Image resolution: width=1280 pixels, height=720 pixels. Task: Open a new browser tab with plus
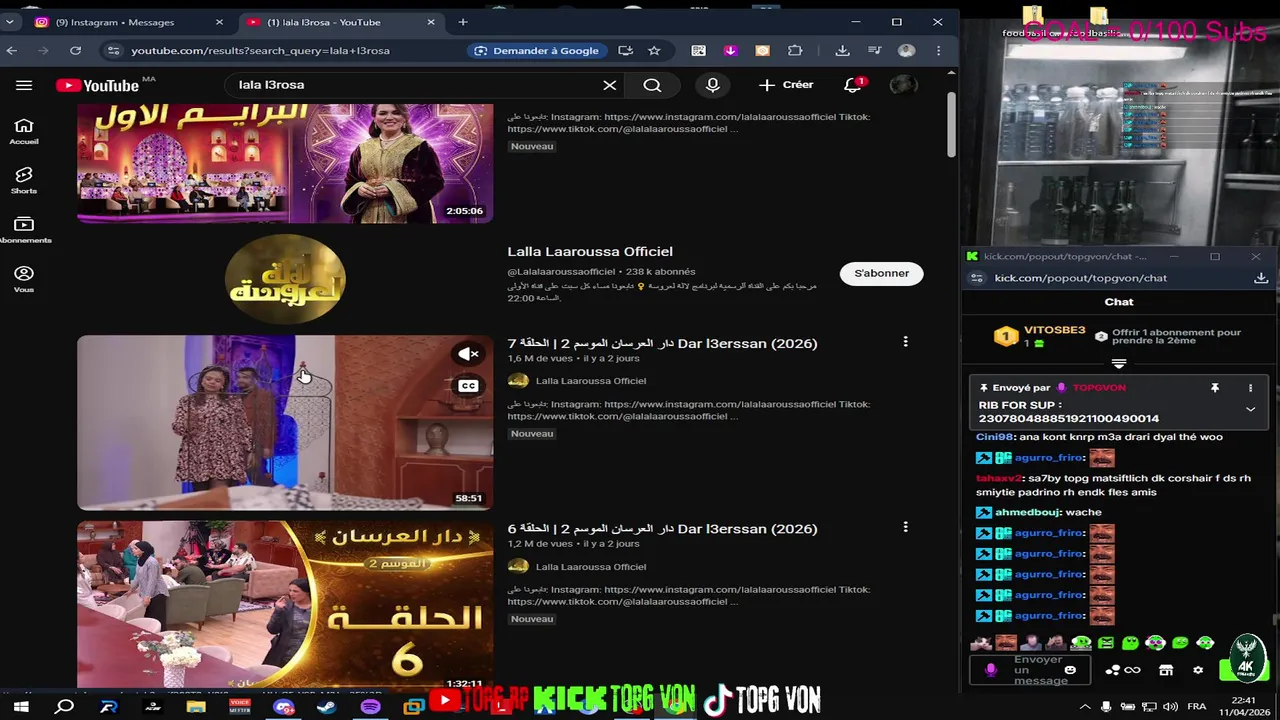tap(463, 22)
